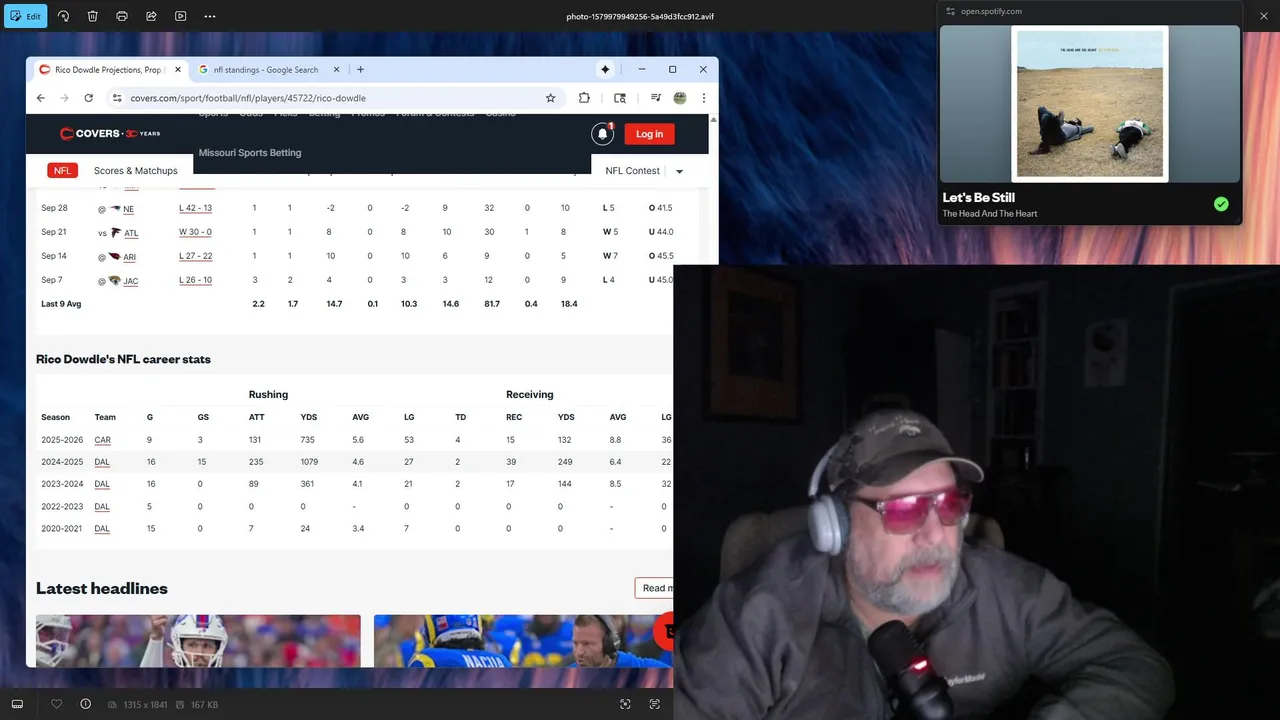Click the tab search icon in Chrome toolbar
The height and width of the screenshot is (720, 1280).
(x=620, y=98)
